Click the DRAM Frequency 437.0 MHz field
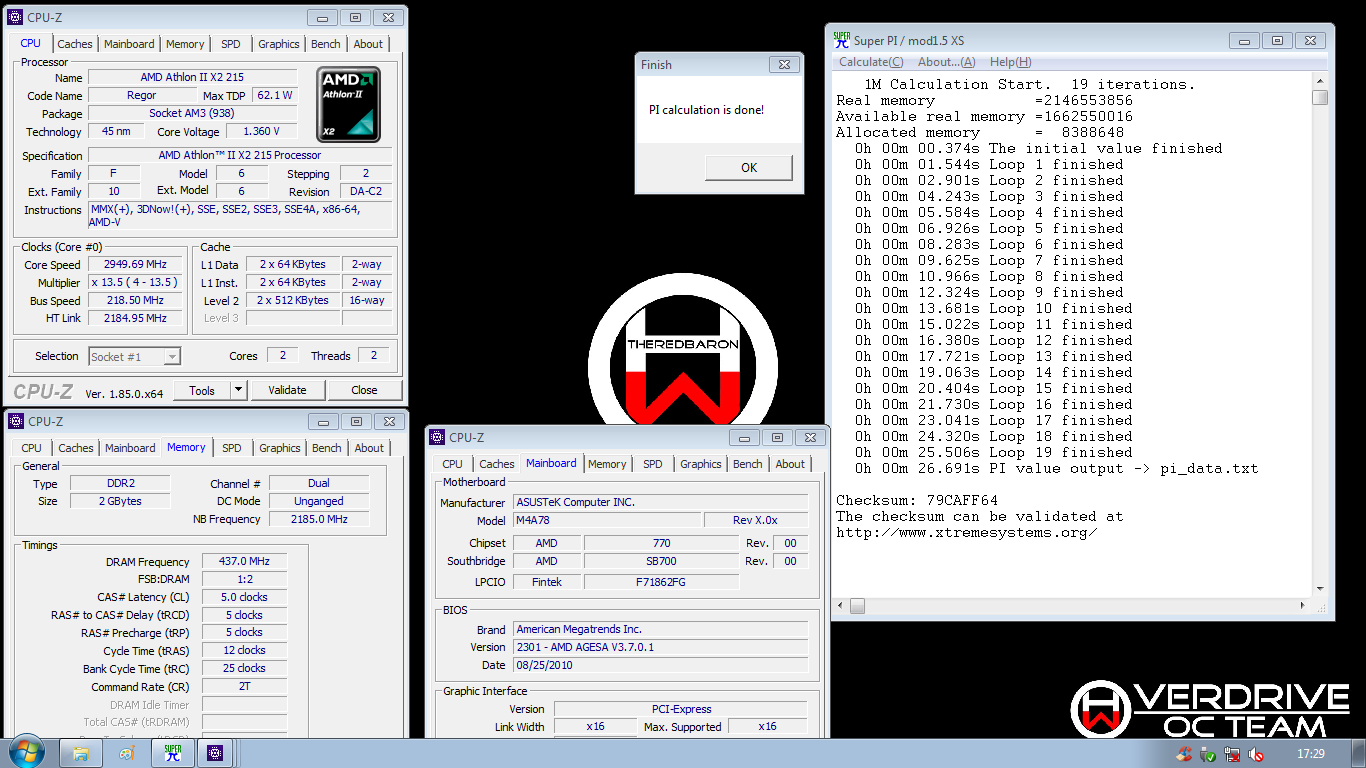 (x=244, y=561)
